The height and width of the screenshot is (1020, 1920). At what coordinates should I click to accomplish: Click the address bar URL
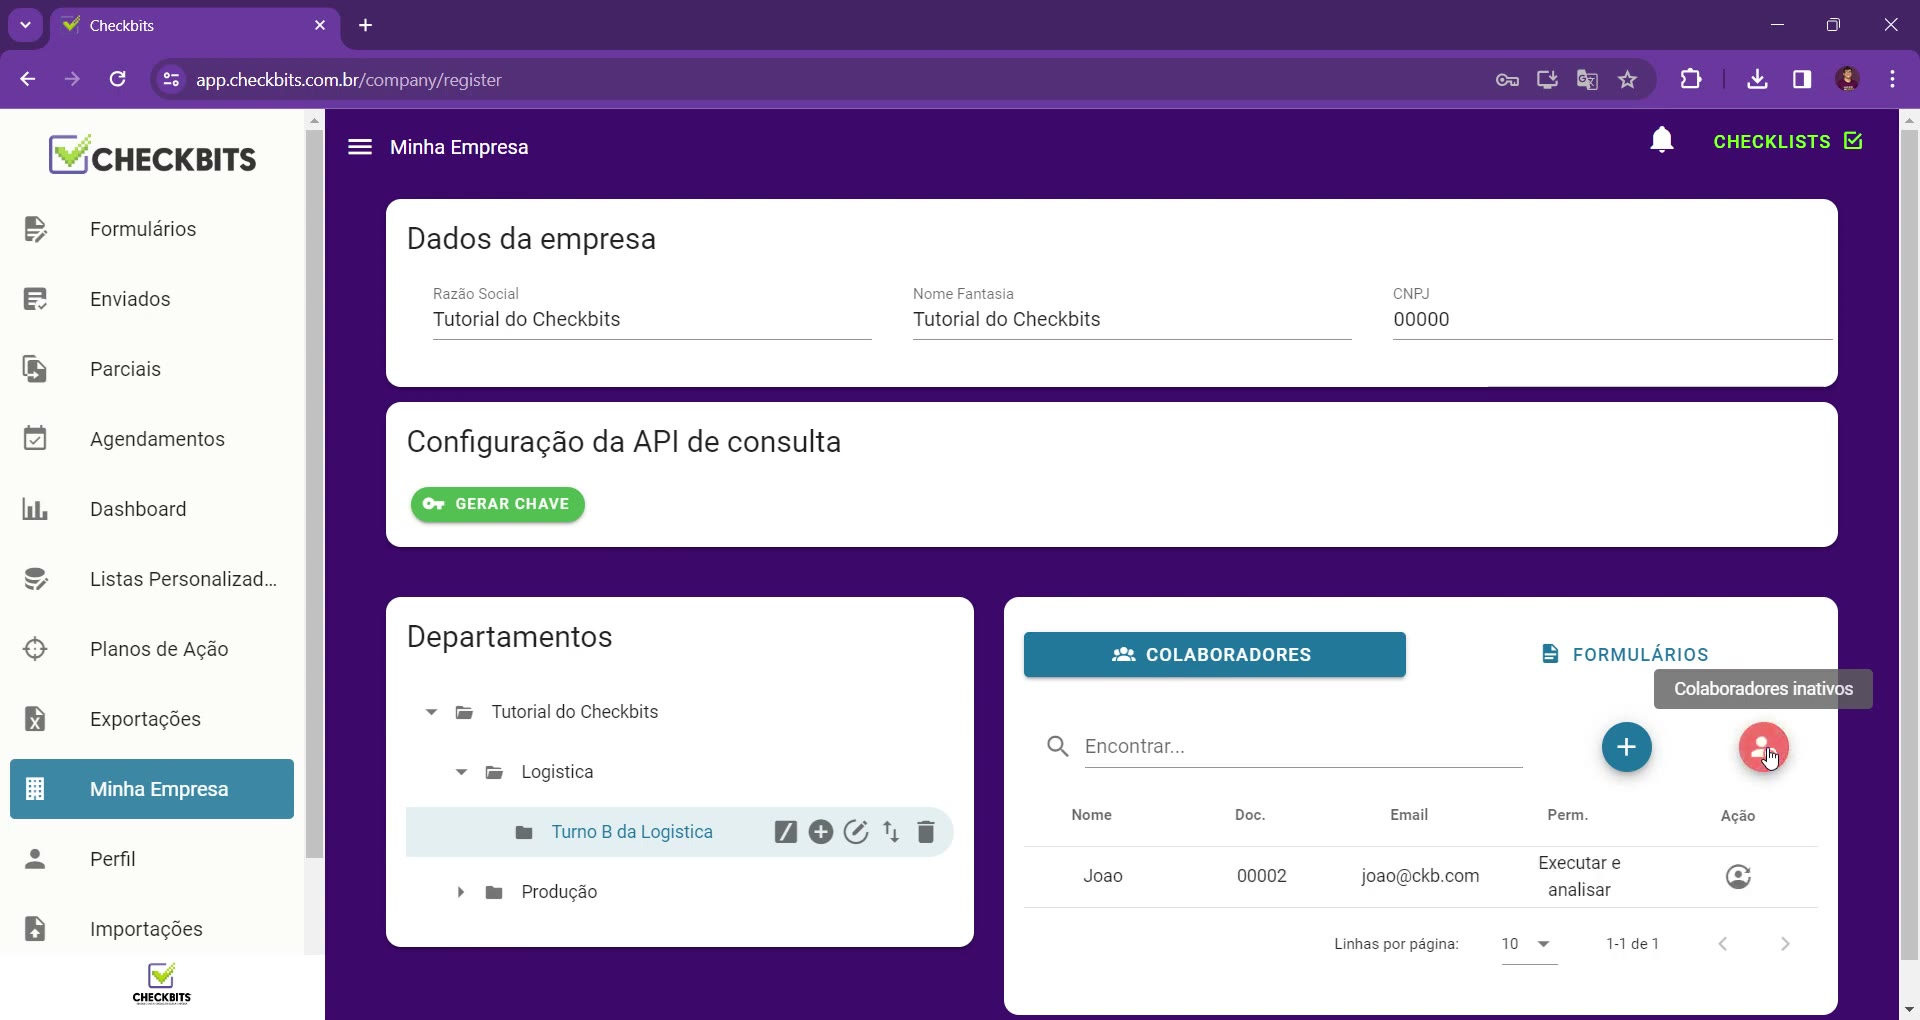click(x=349, y=80)
